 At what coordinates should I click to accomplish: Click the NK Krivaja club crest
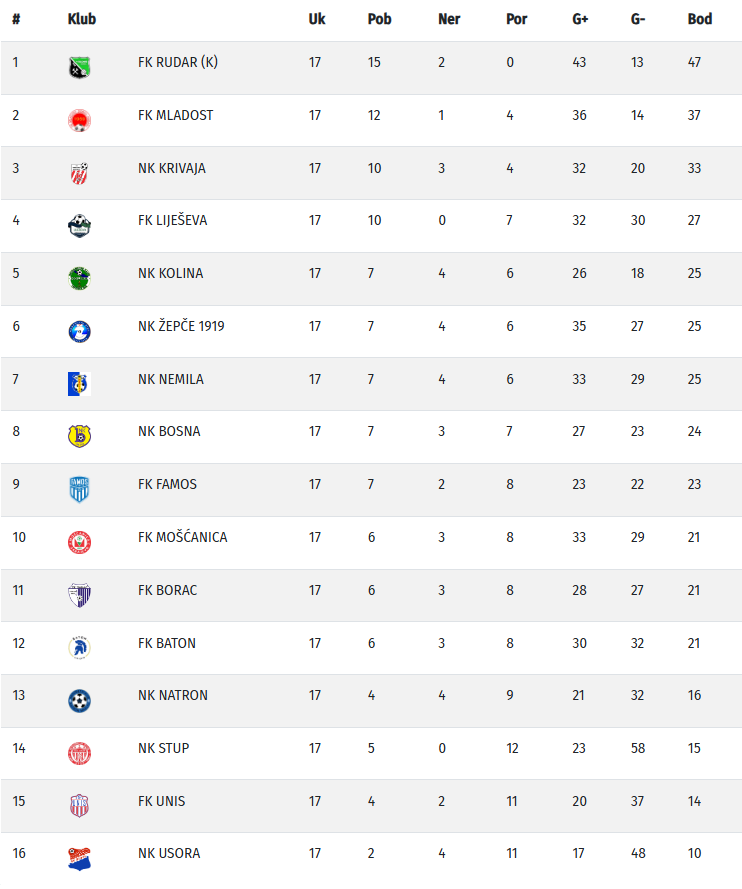tap(79, 173)
